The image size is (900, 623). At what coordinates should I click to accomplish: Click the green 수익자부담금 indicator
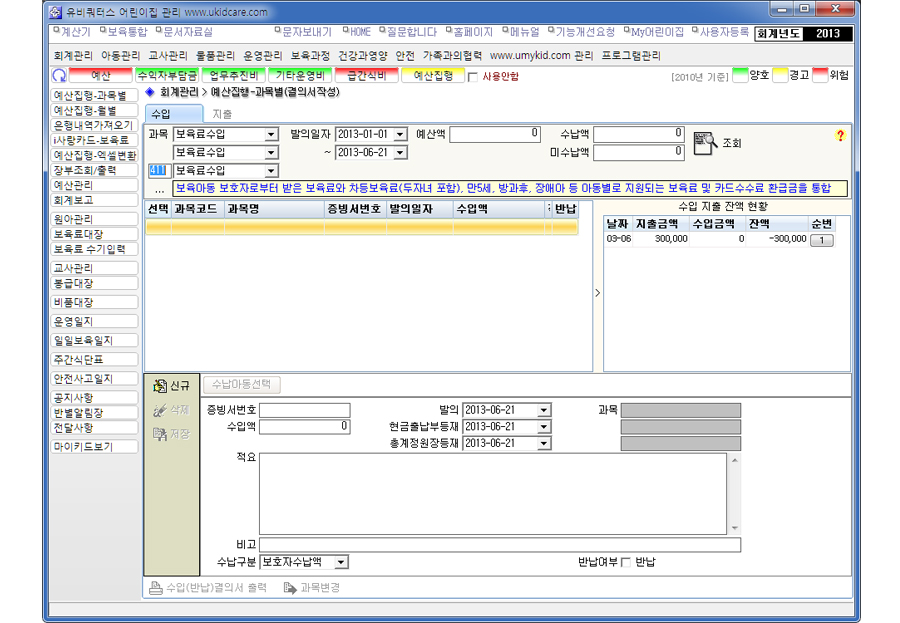point(167,75)
